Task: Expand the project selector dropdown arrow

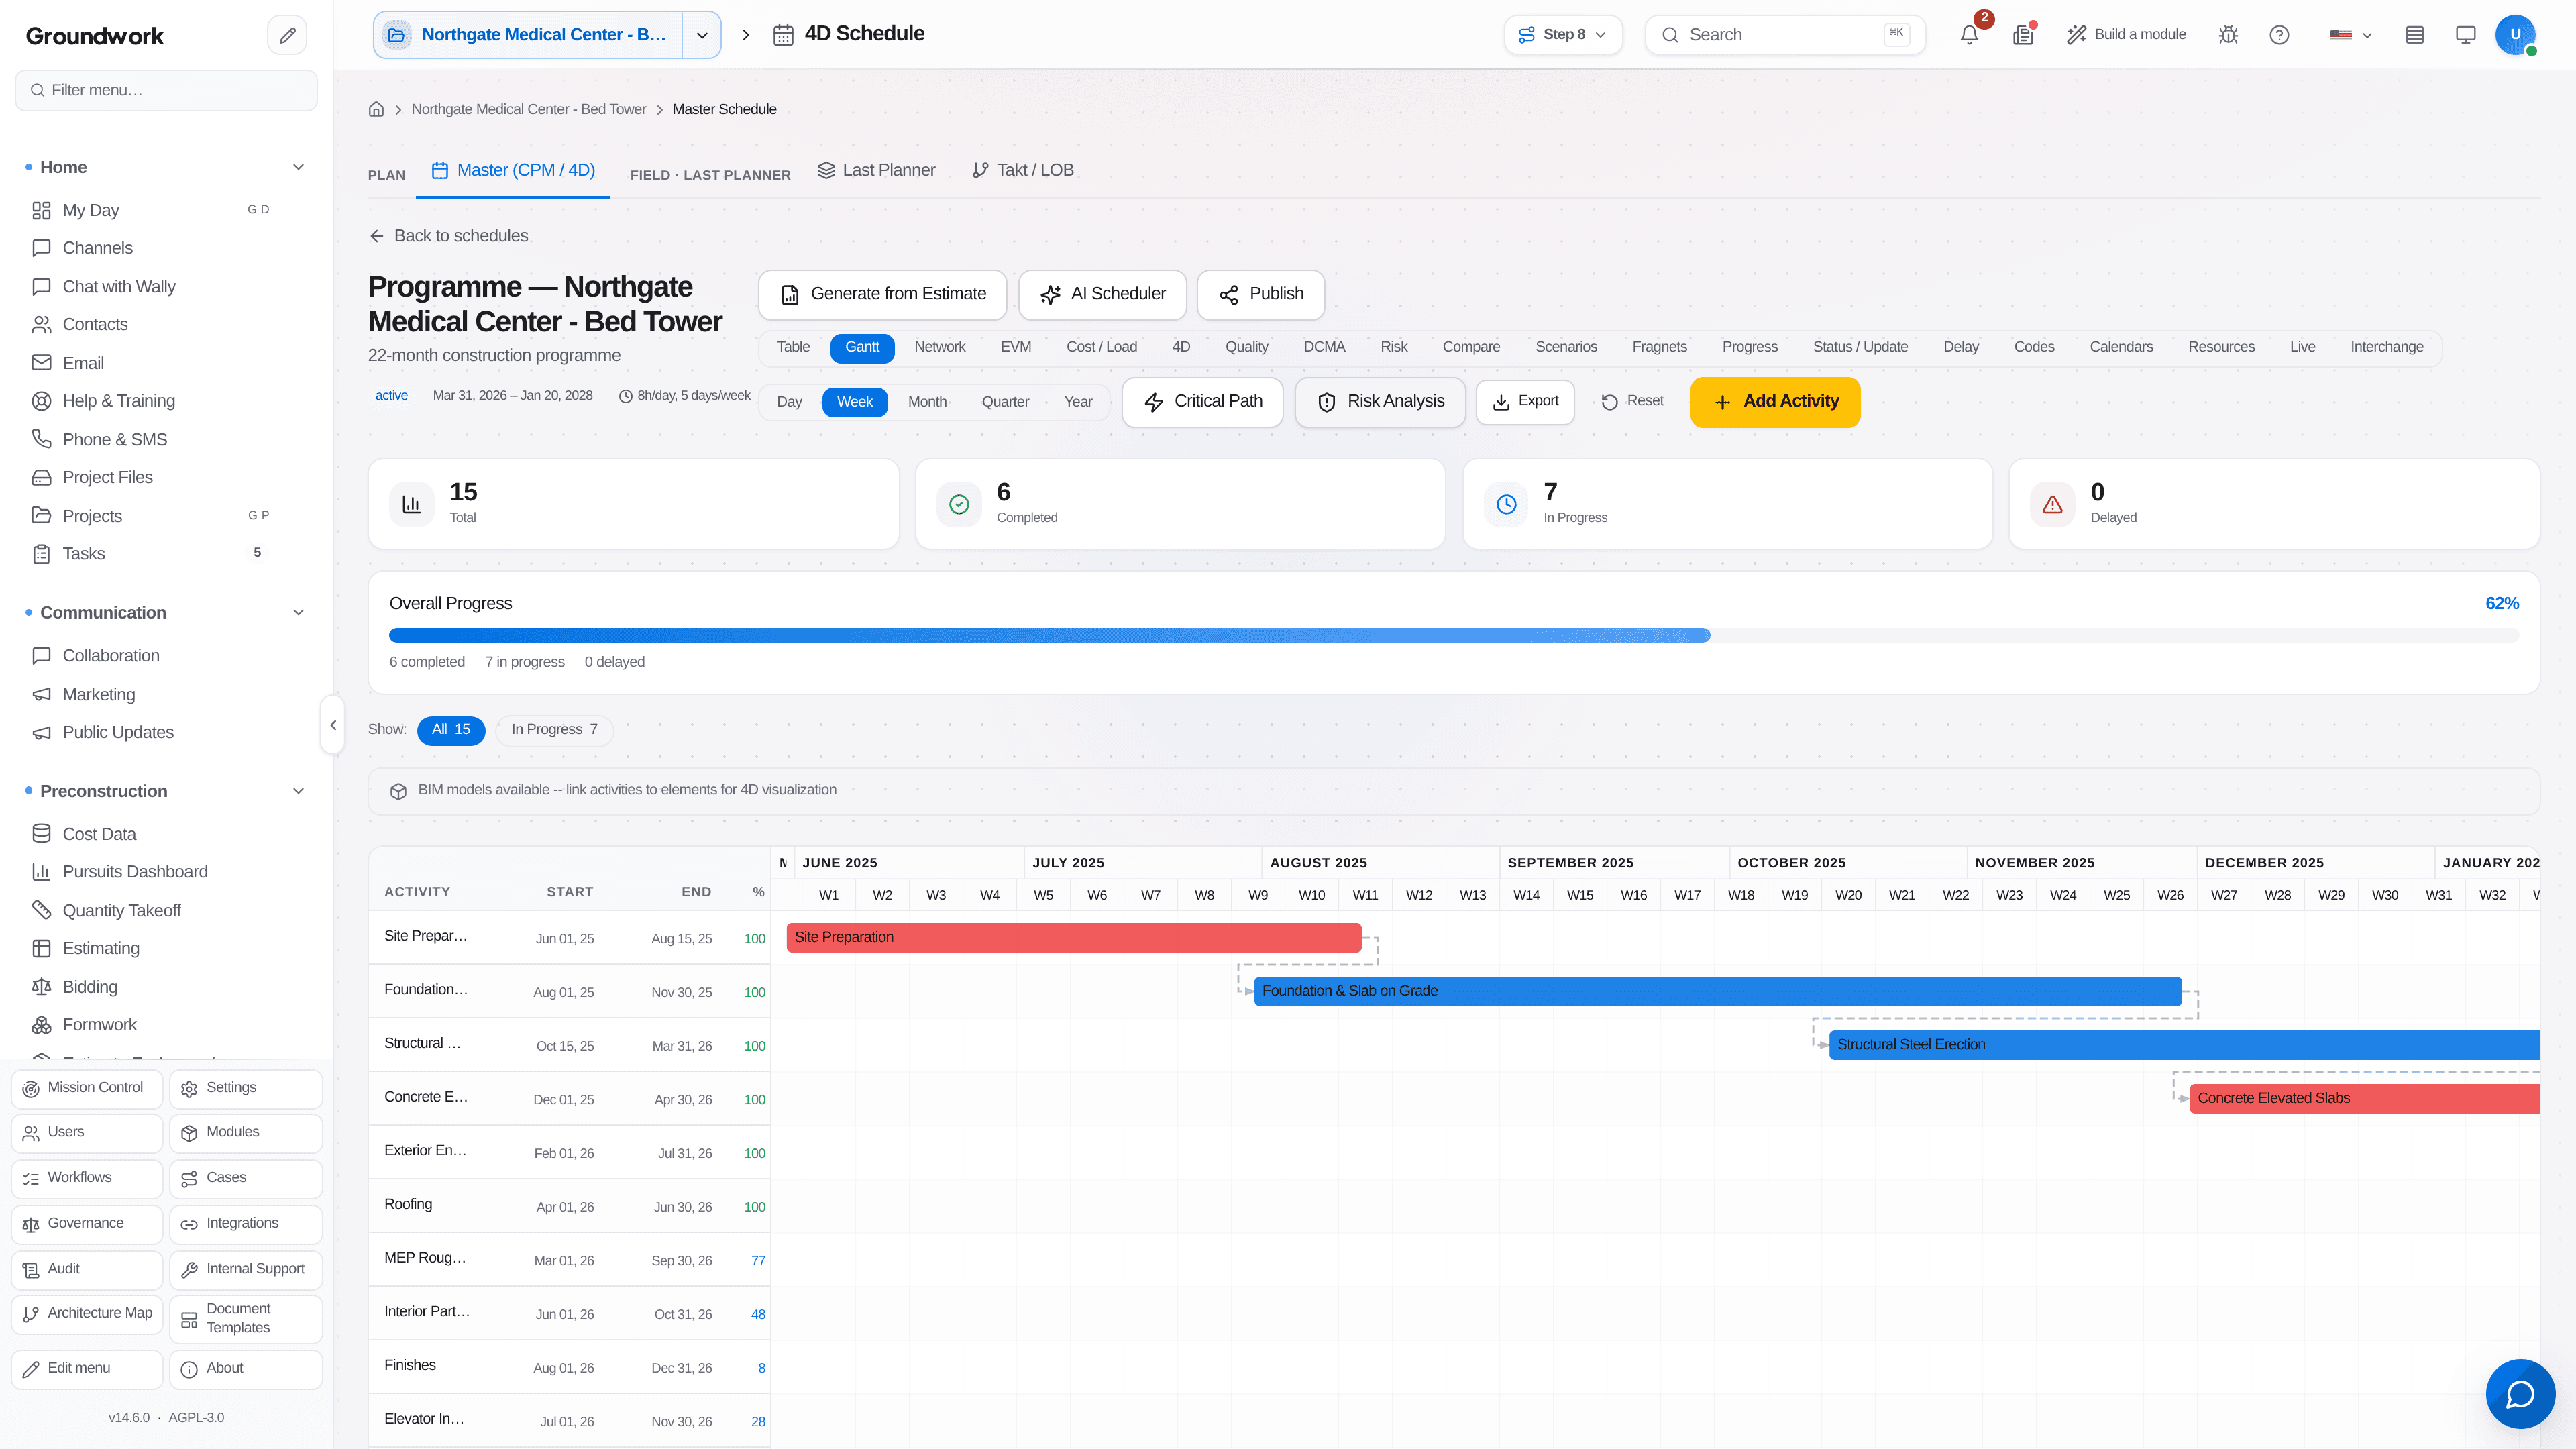Action: pyautogui.click(x=702, y=35)
